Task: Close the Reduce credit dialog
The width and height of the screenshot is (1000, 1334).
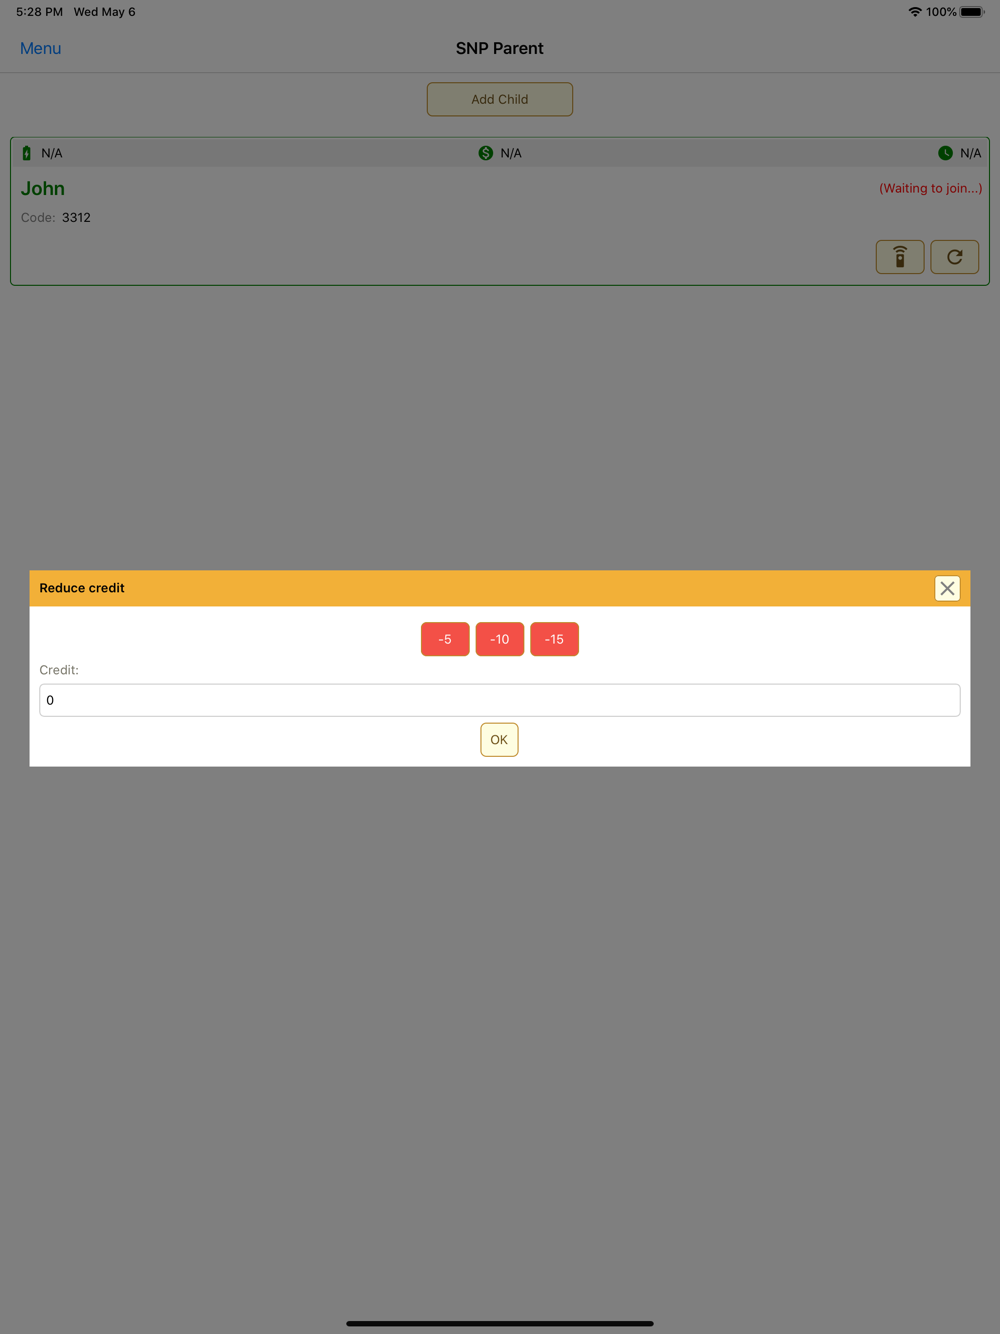Action: tap(947, 588)
